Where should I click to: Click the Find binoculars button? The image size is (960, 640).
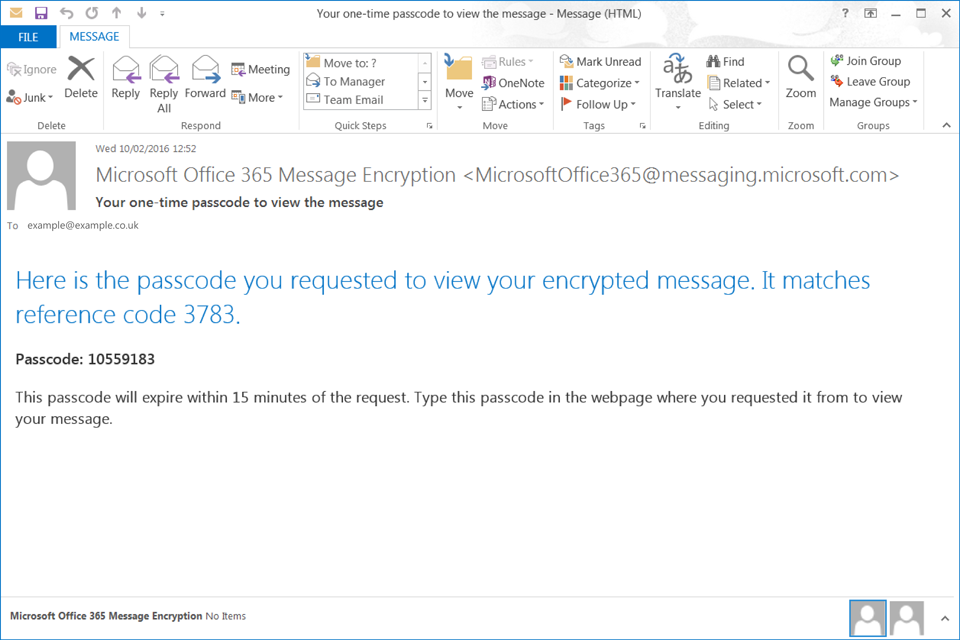pyautogui.click(x=725, y=62)
